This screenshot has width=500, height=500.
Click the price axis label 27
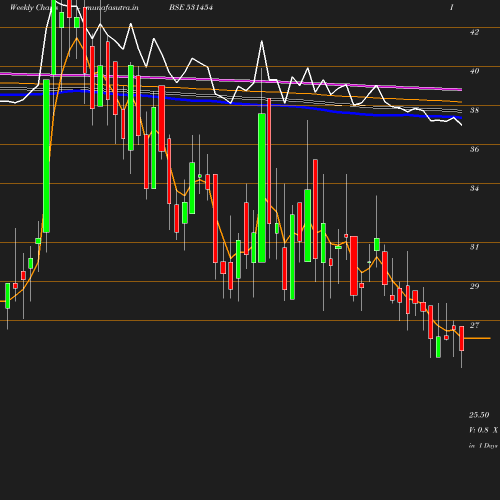[474, 325]
